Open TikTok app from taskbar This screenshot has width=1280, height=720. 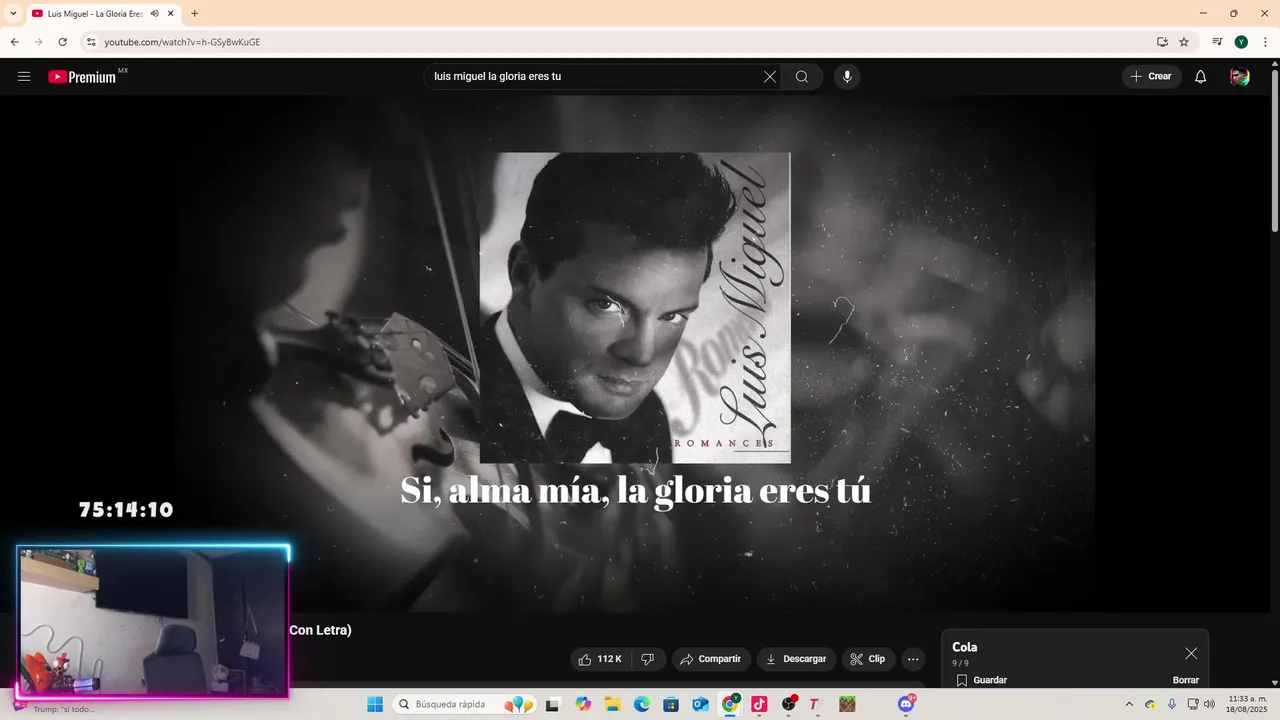click(x=759, y=704)
